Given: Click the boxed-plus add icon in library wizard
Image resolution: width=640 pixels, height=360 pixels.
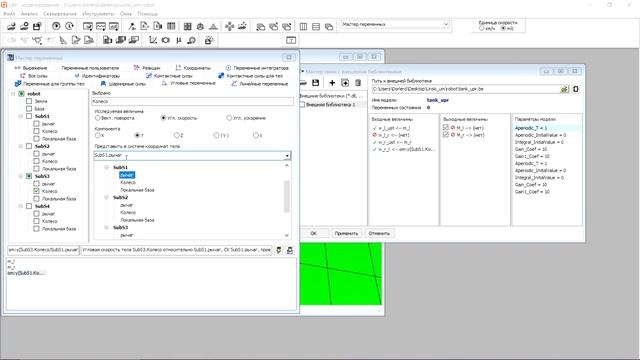Looking at the screenshot, I should click(345, 83).
